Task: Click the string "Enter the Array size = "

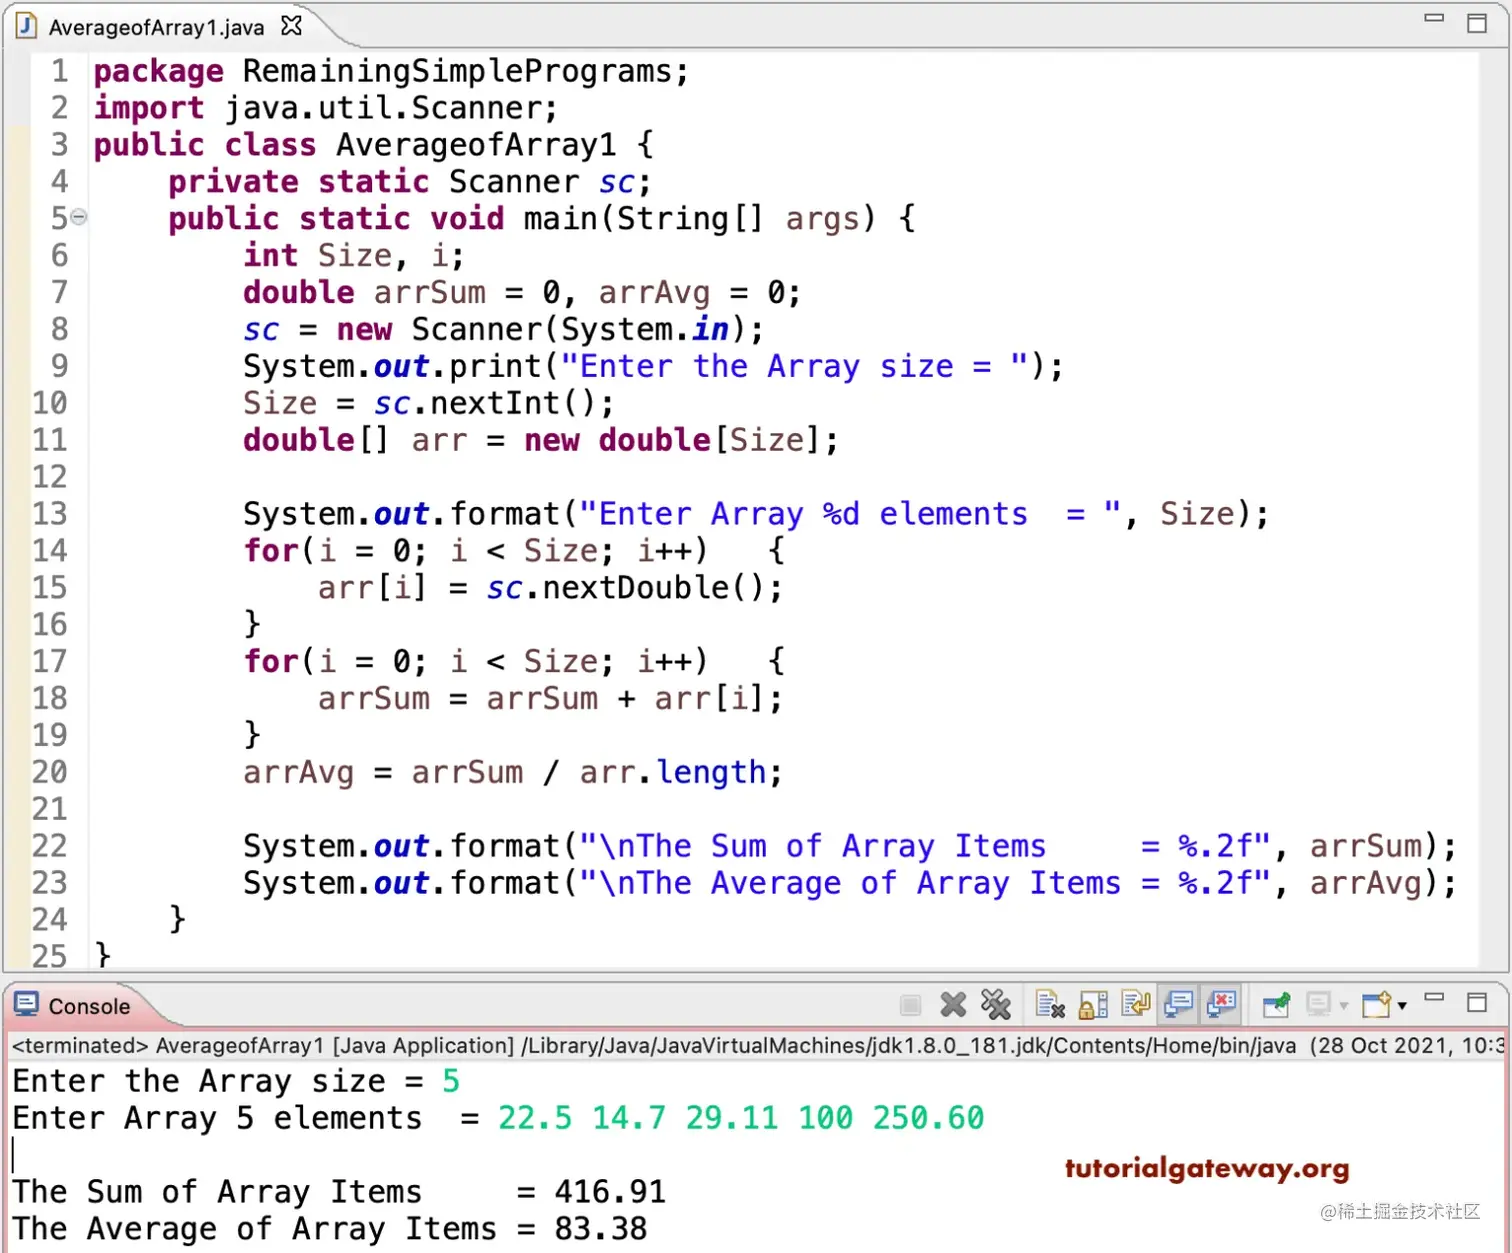Action: (795, 367)
